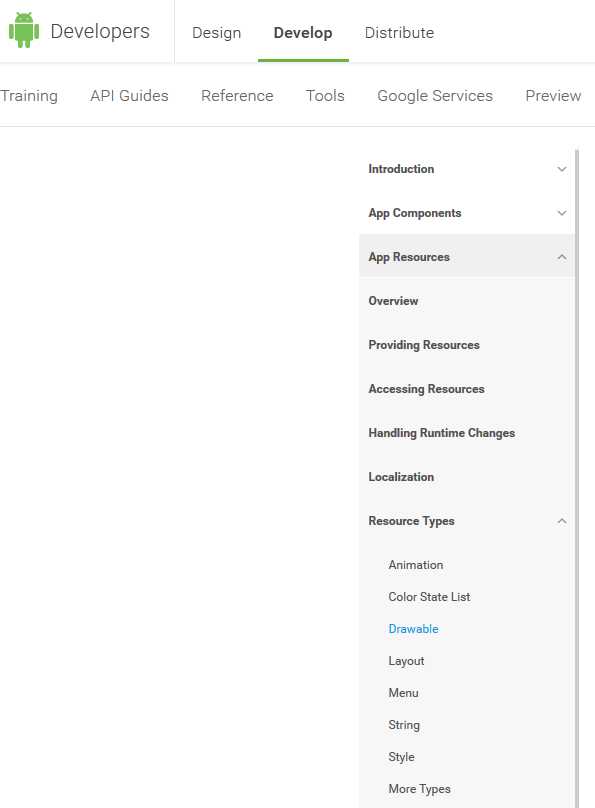Collapse the Resource Types chevron
595x808 pixels.
562,521
